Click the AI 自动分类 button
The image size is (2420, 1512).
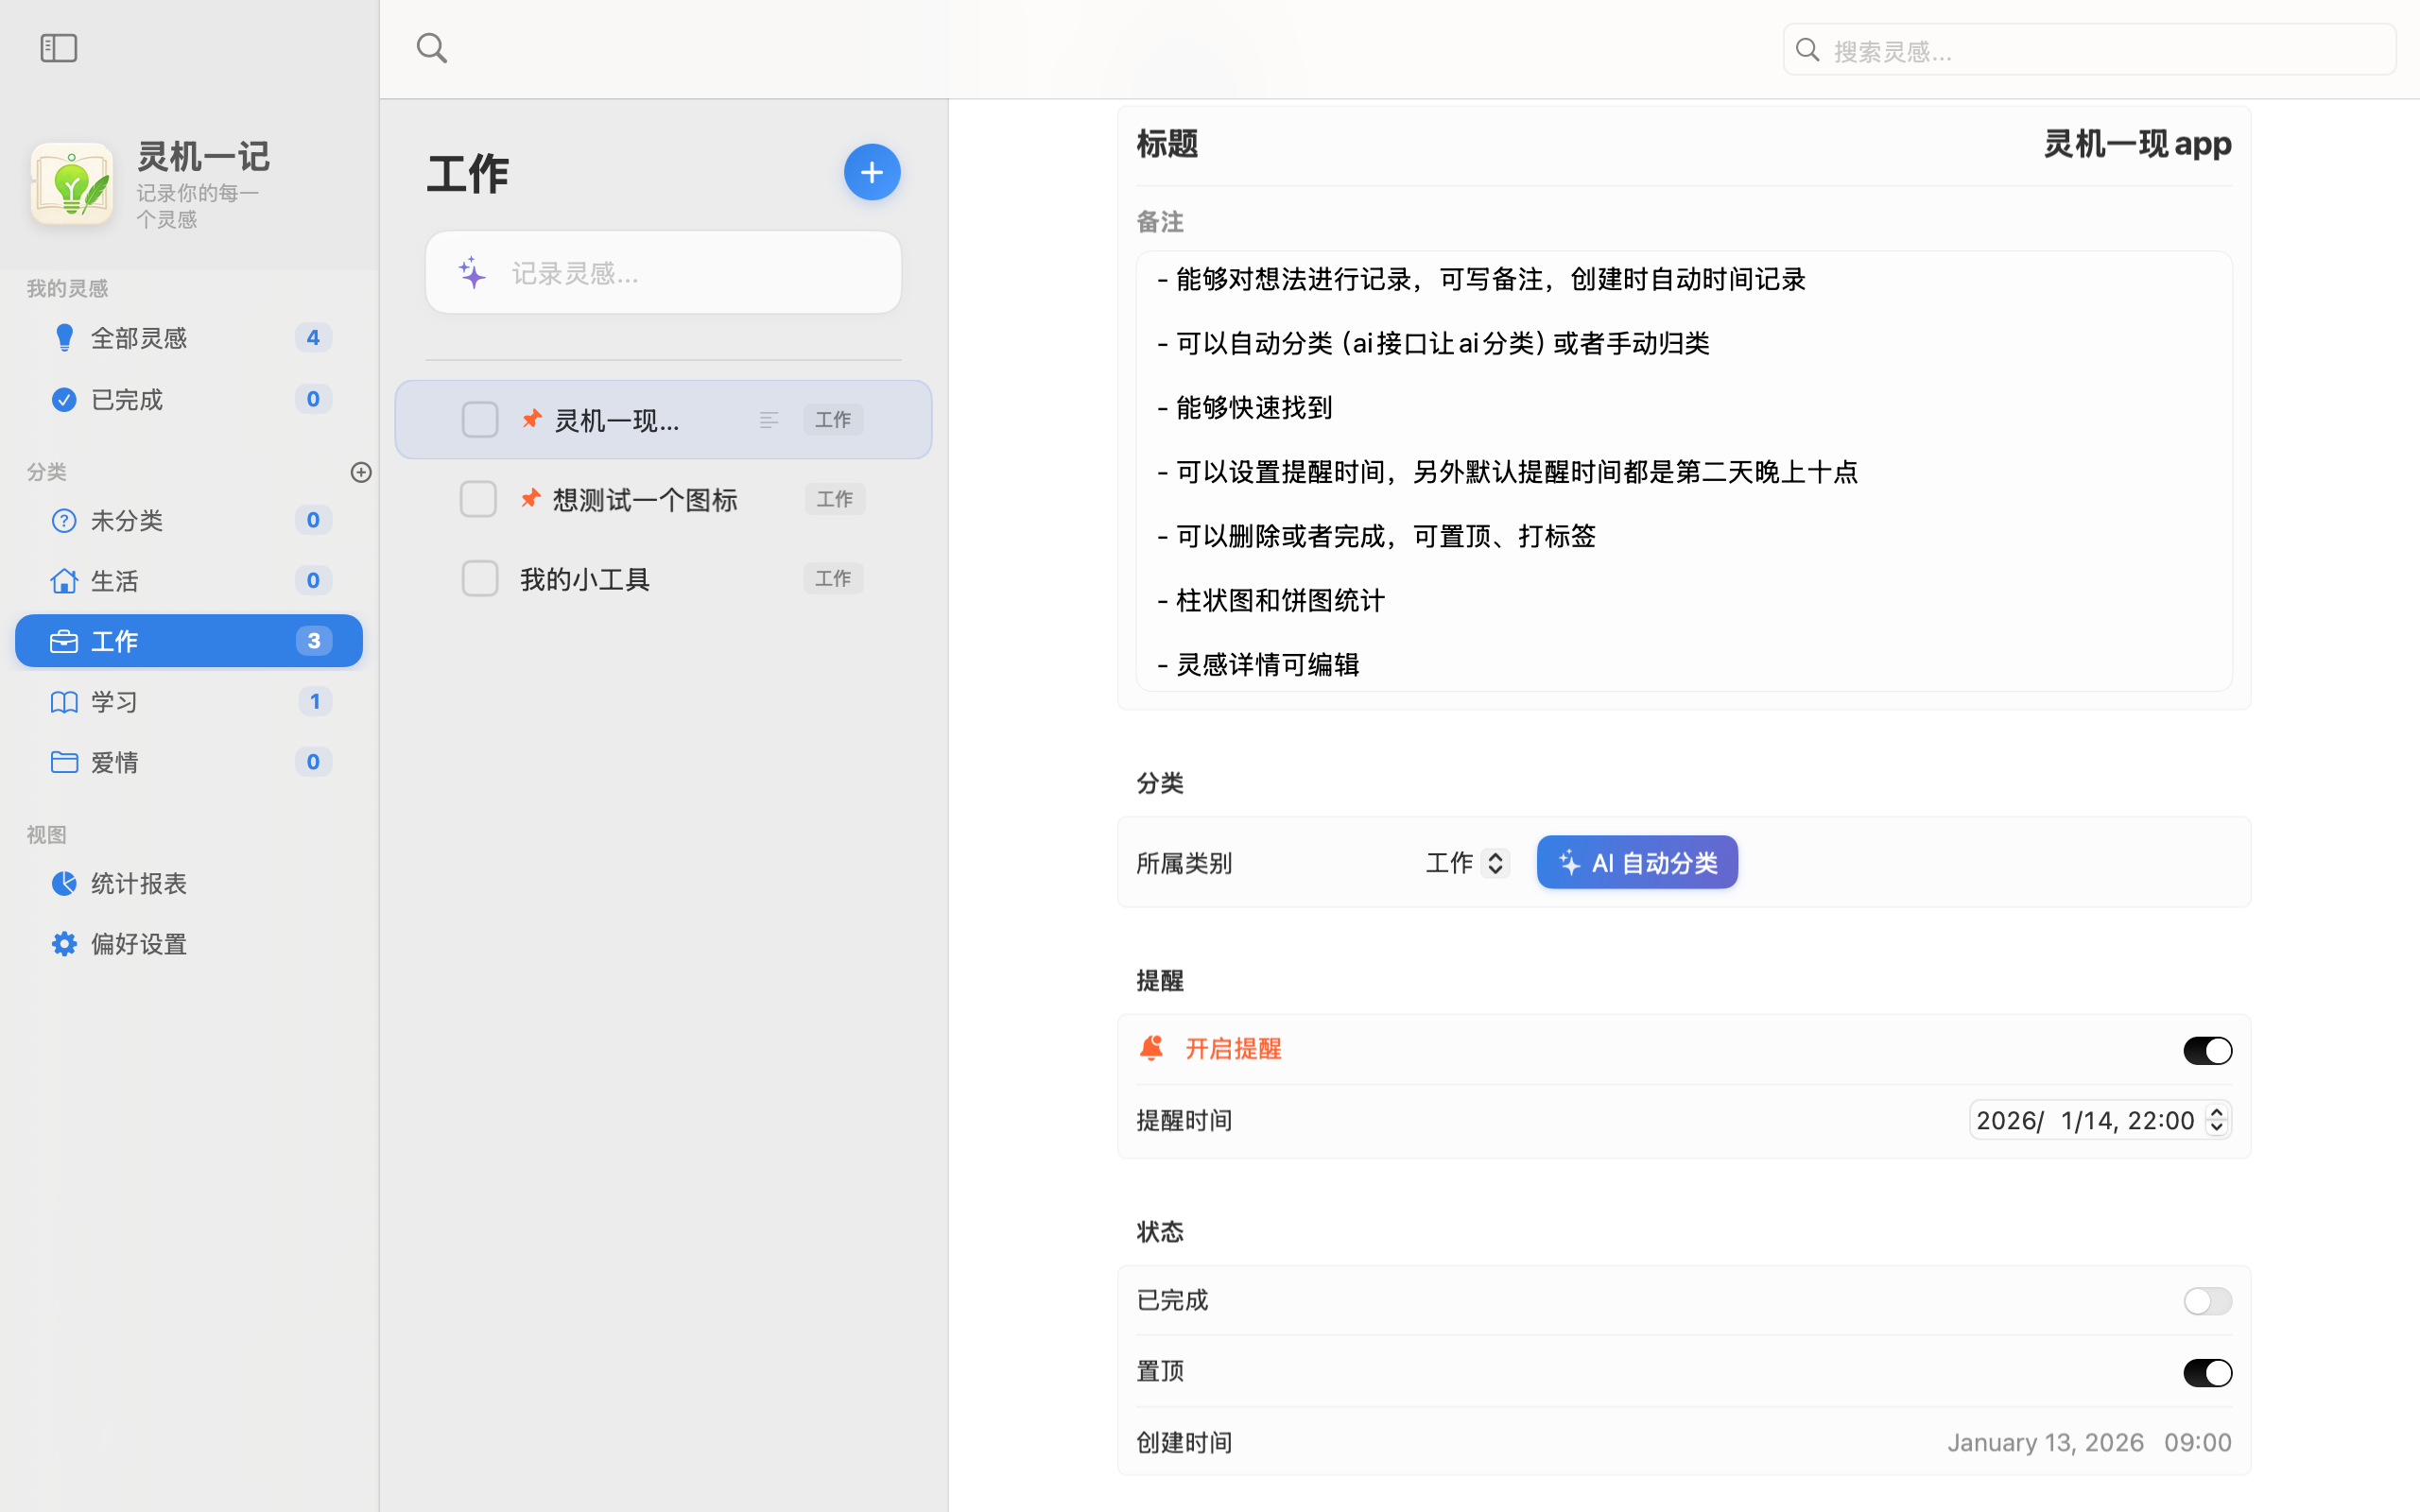(x=1636, y=862)
